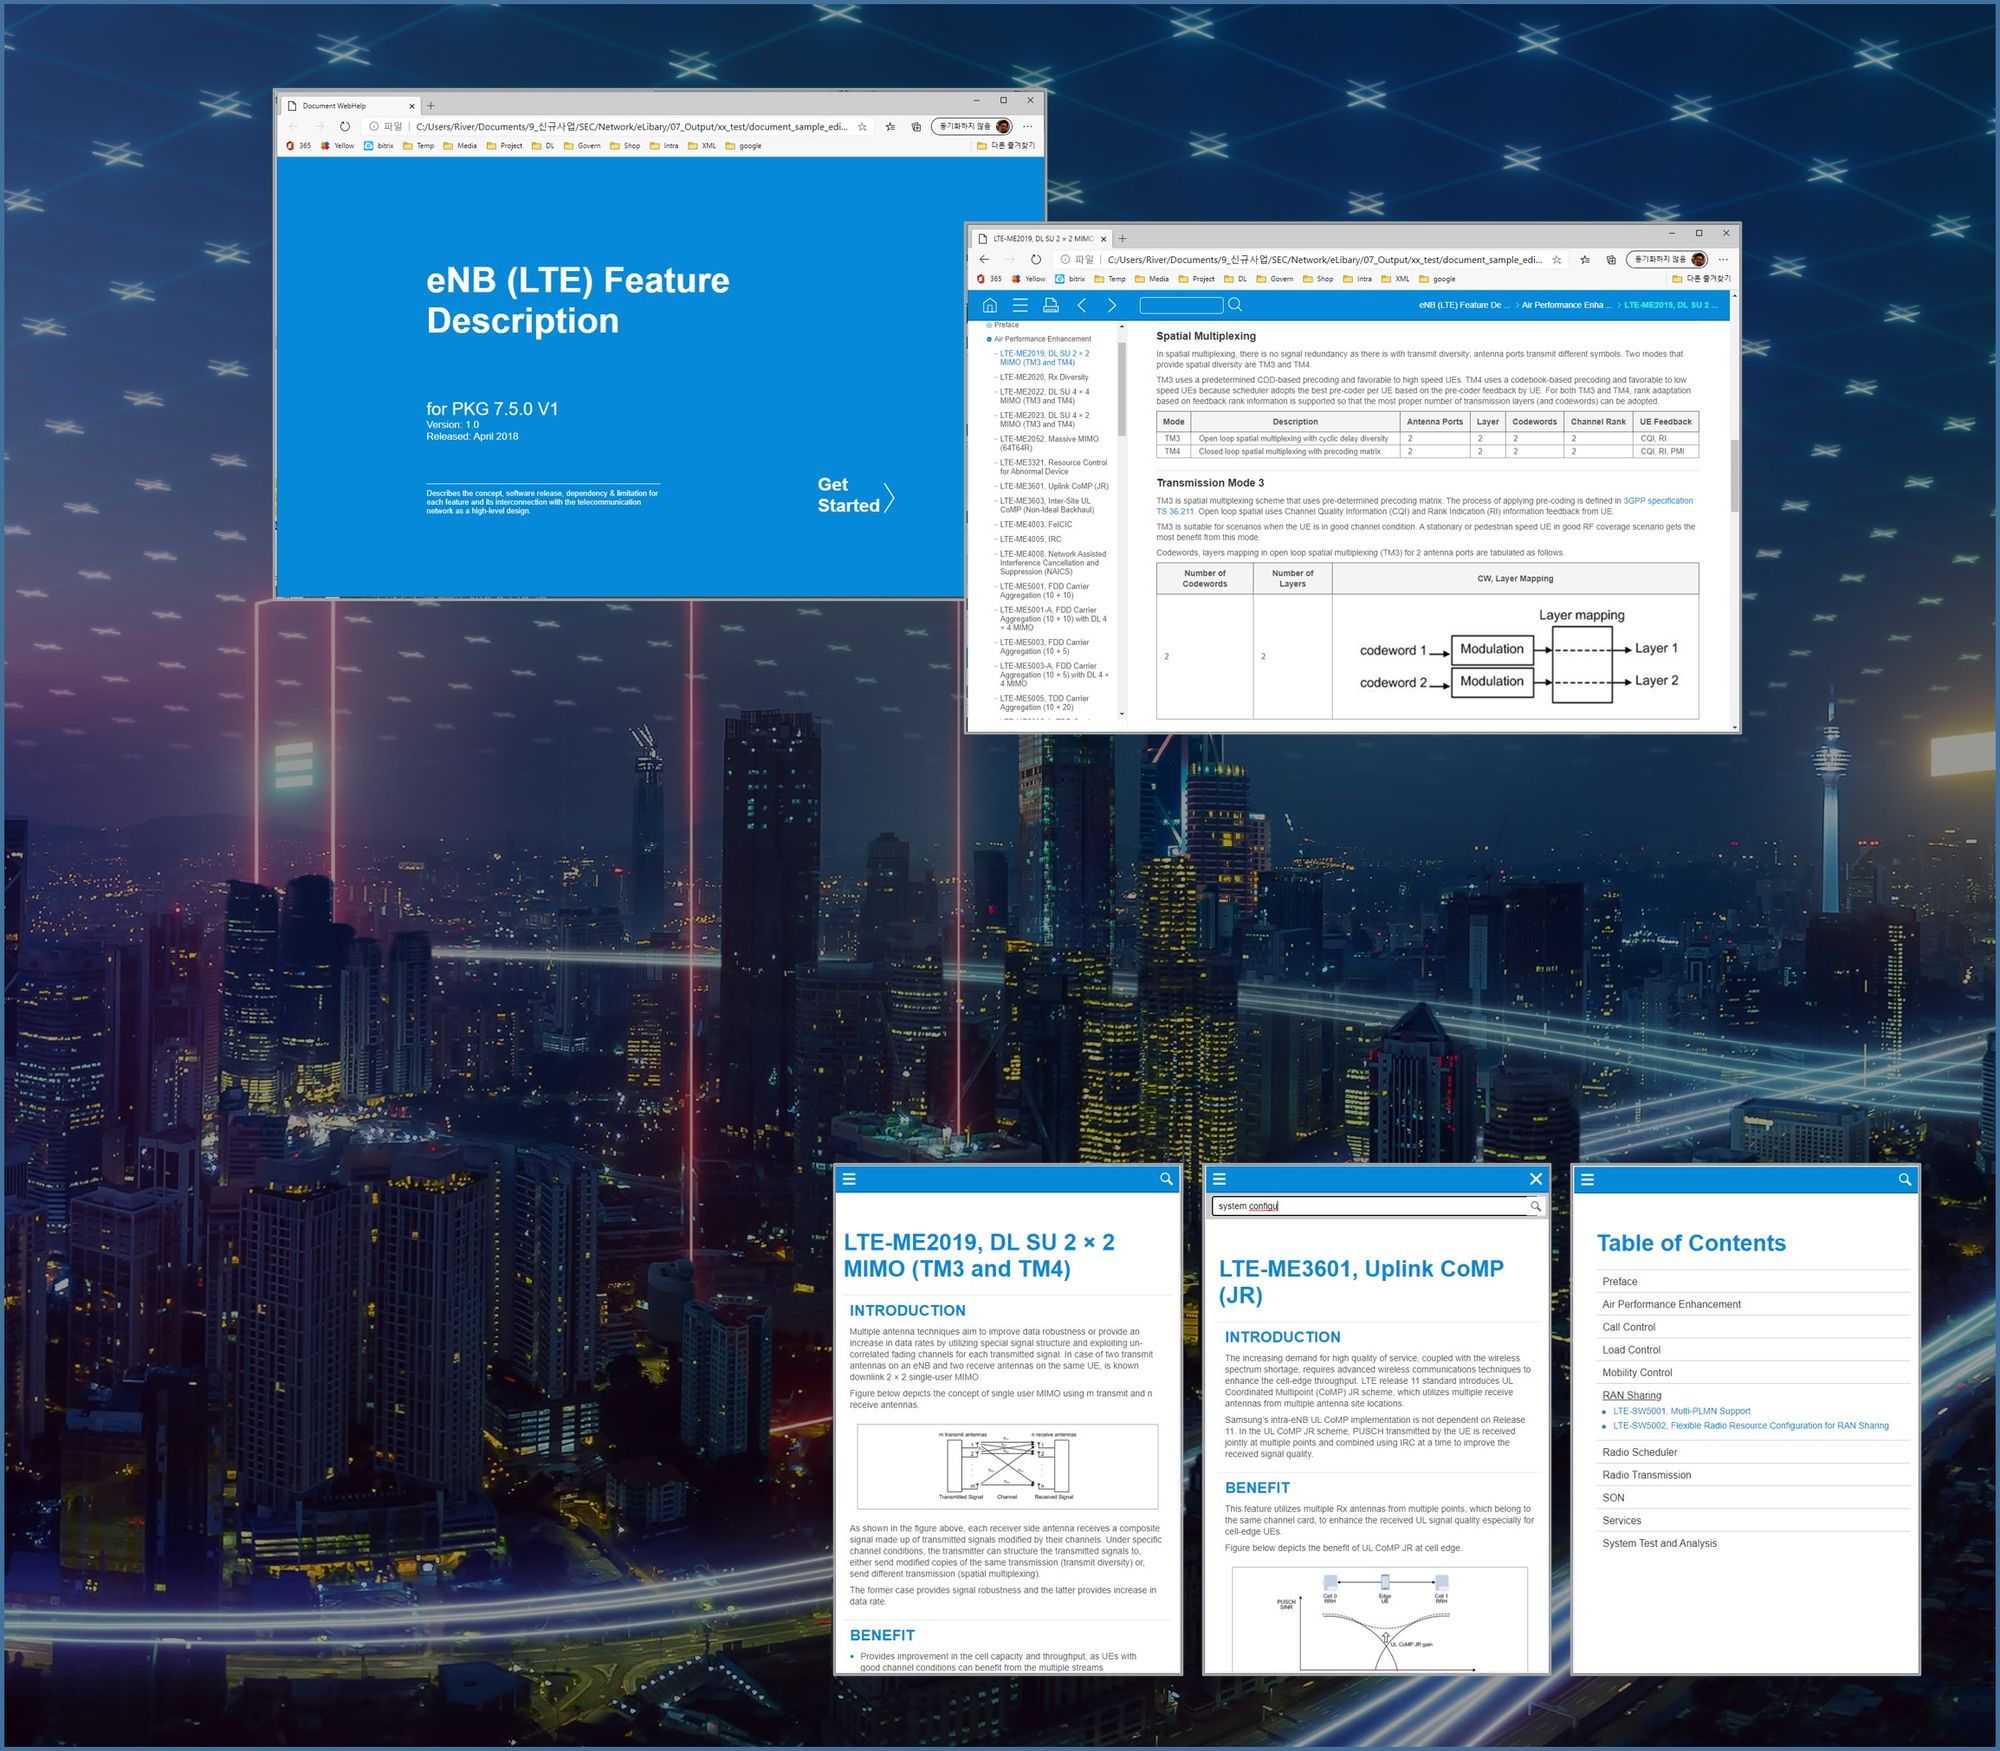This screenshot has height=1751, width=2000.
Task: Go to previous topic with left chevron
Action: tap(1081, 305)
